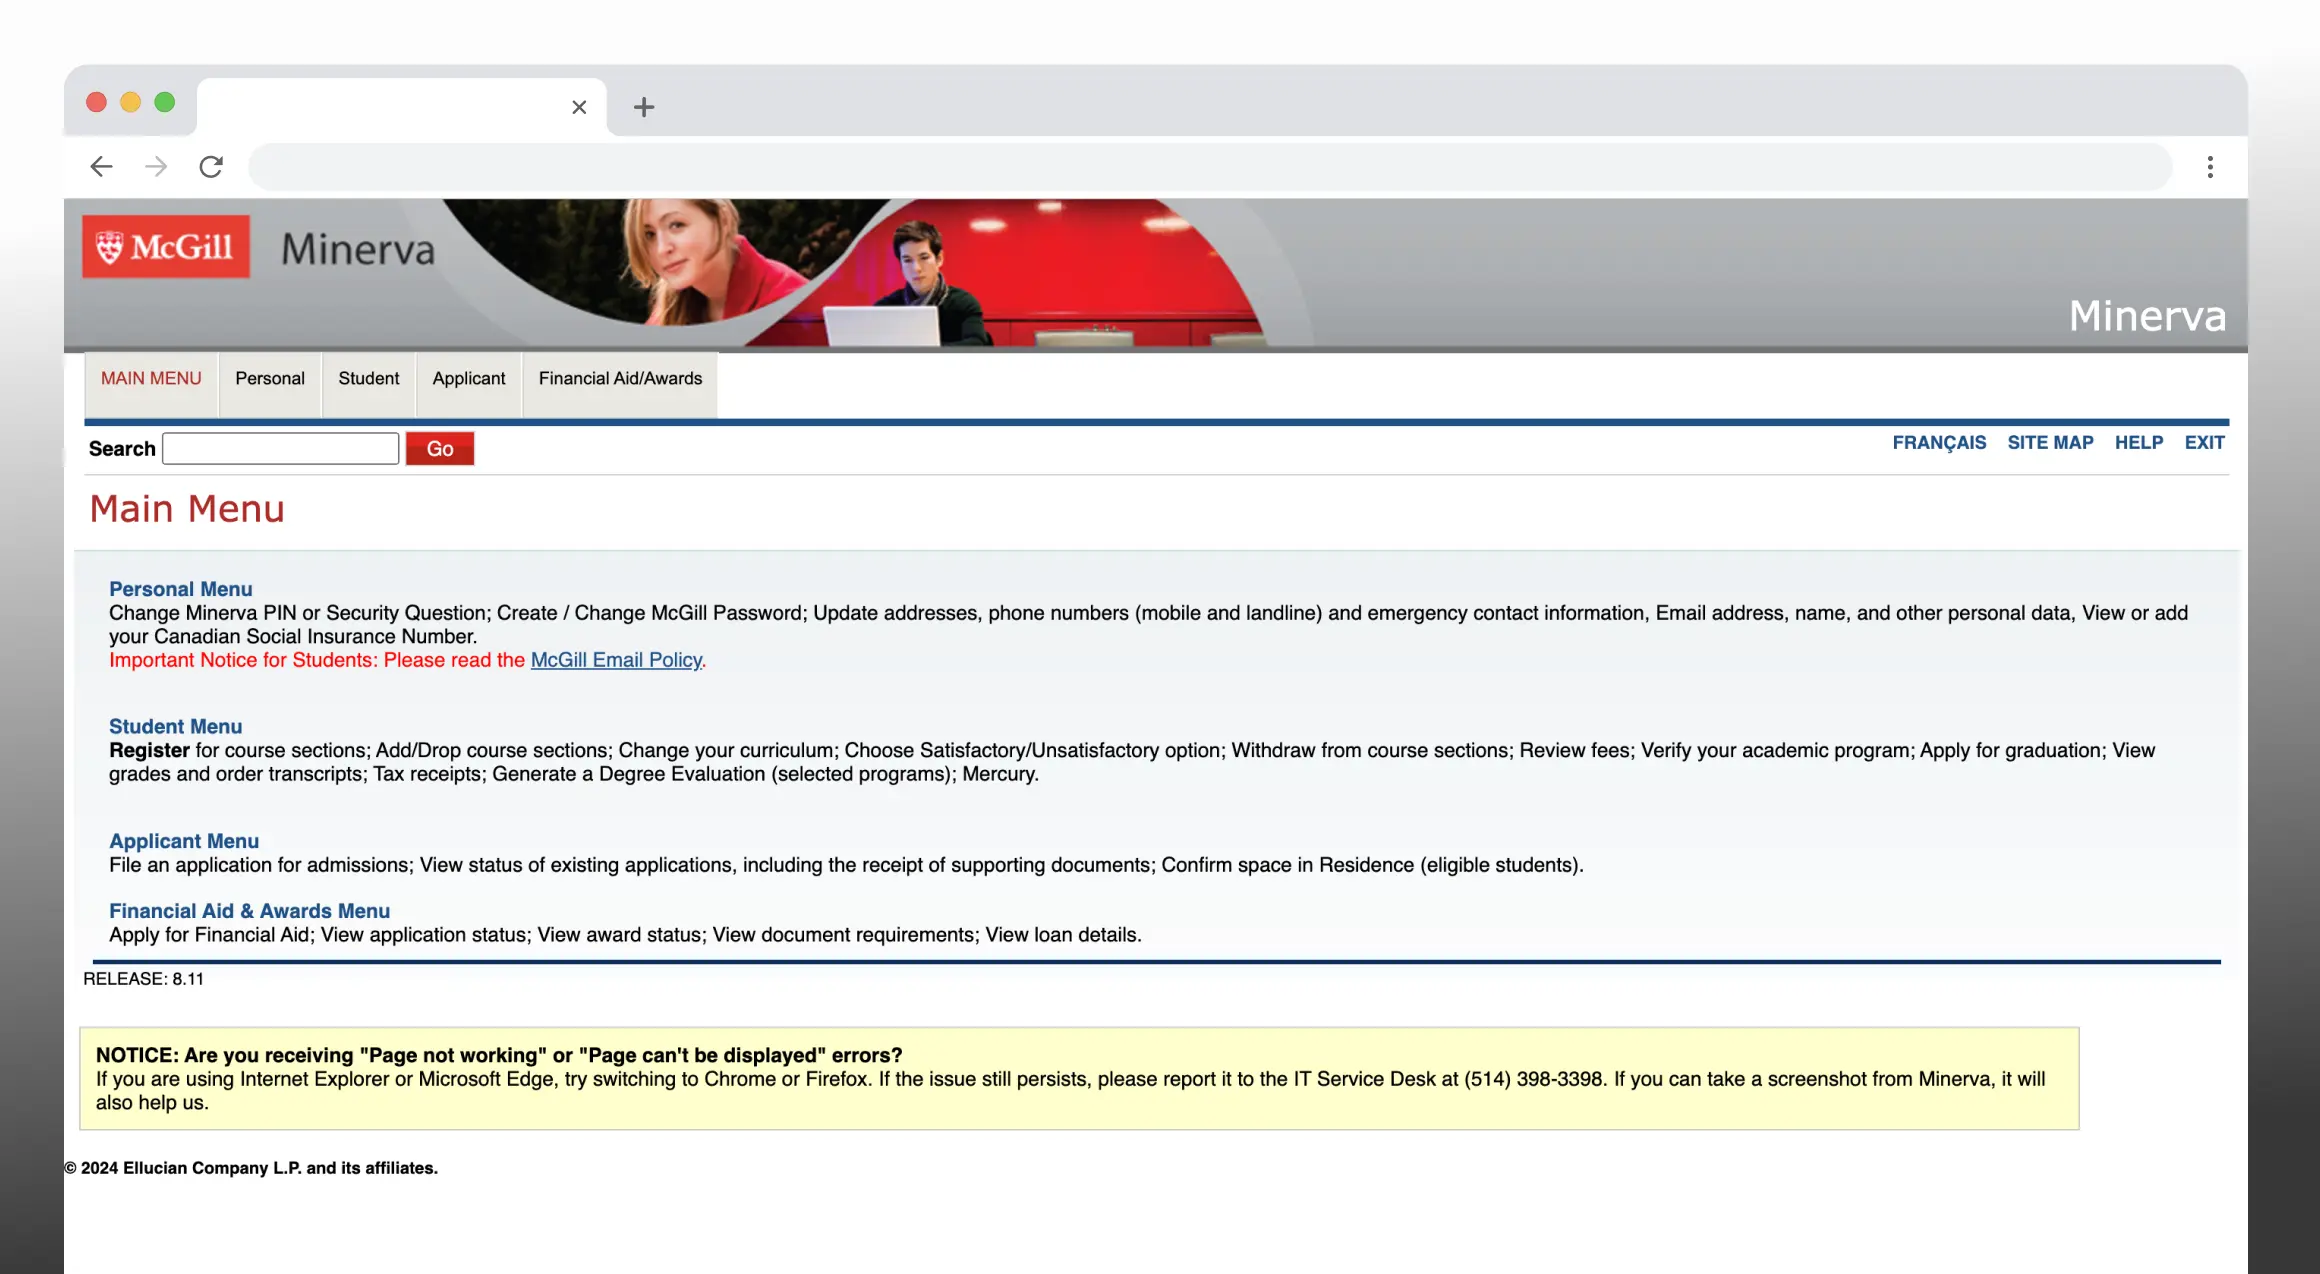Screen dimensions: 2320x1274
Task: Open the Personal tab
Action: 270,378
